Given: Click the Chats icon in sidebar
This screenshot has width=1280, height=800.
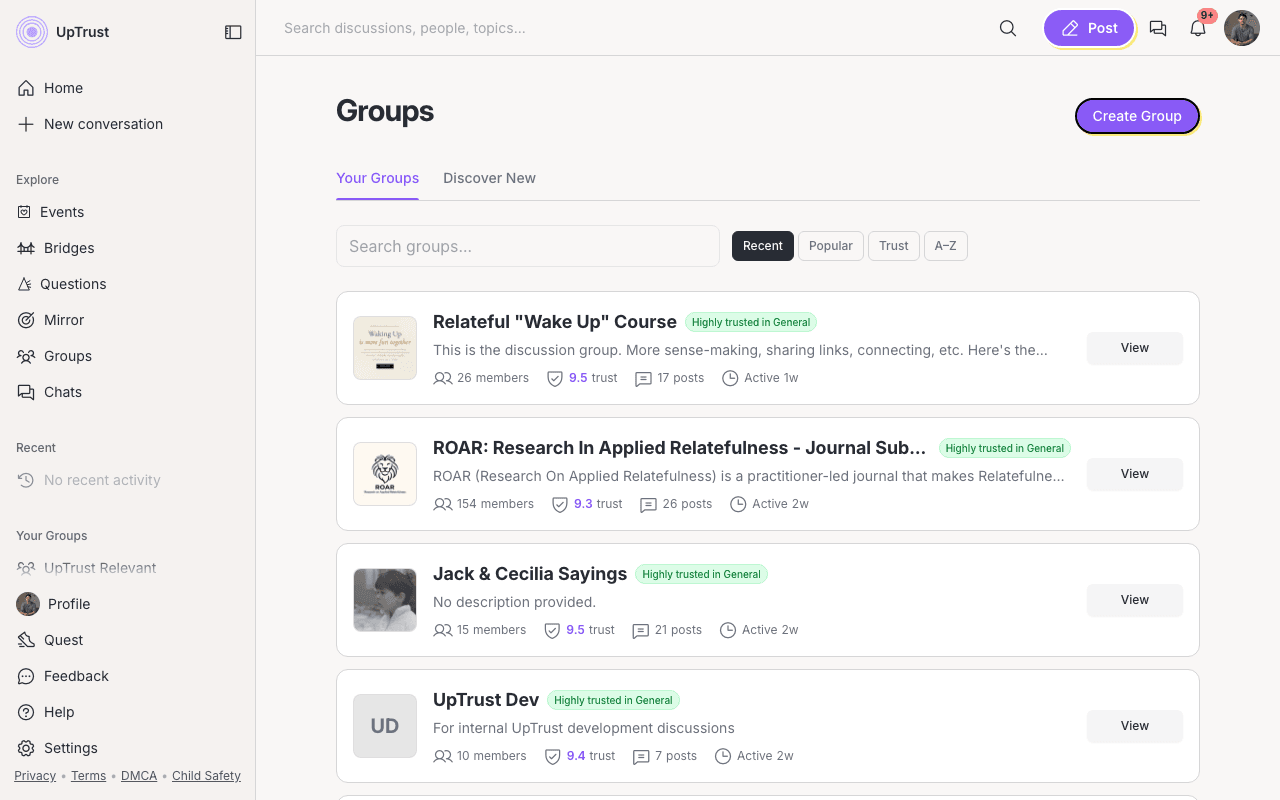Looking at the screenshot, I should [x=26, y=392].
